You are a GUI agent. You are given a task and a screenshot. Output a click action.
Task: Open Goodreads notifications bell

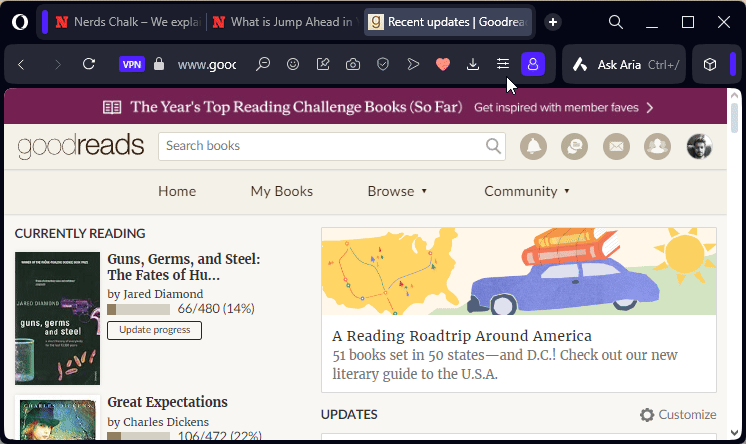(x=533, y=146)
